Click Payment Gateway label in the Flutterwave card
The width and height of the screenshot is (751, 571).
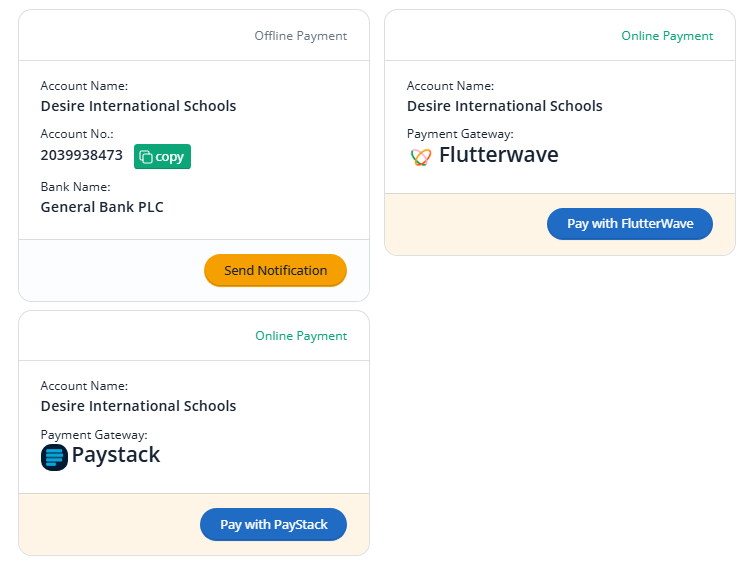(460, 134)
